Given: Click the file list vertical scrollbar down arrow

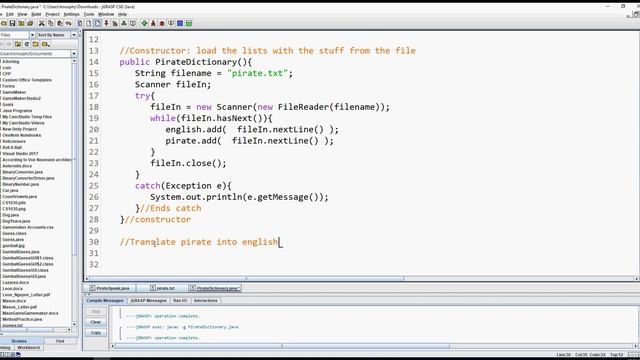Looking at the screenshot, I should (x=74, y=324).
